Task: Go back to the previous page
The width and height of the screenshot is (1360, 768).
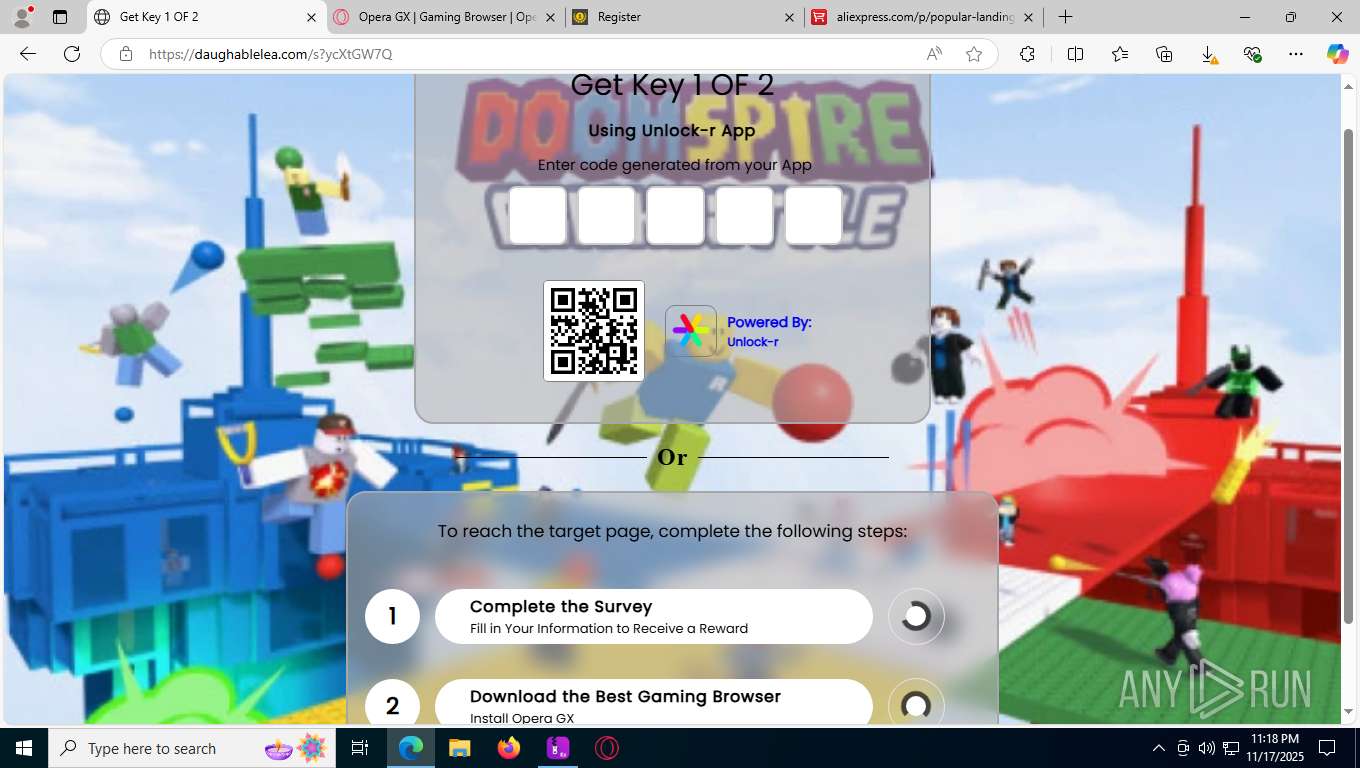Action: pos(28,54)
